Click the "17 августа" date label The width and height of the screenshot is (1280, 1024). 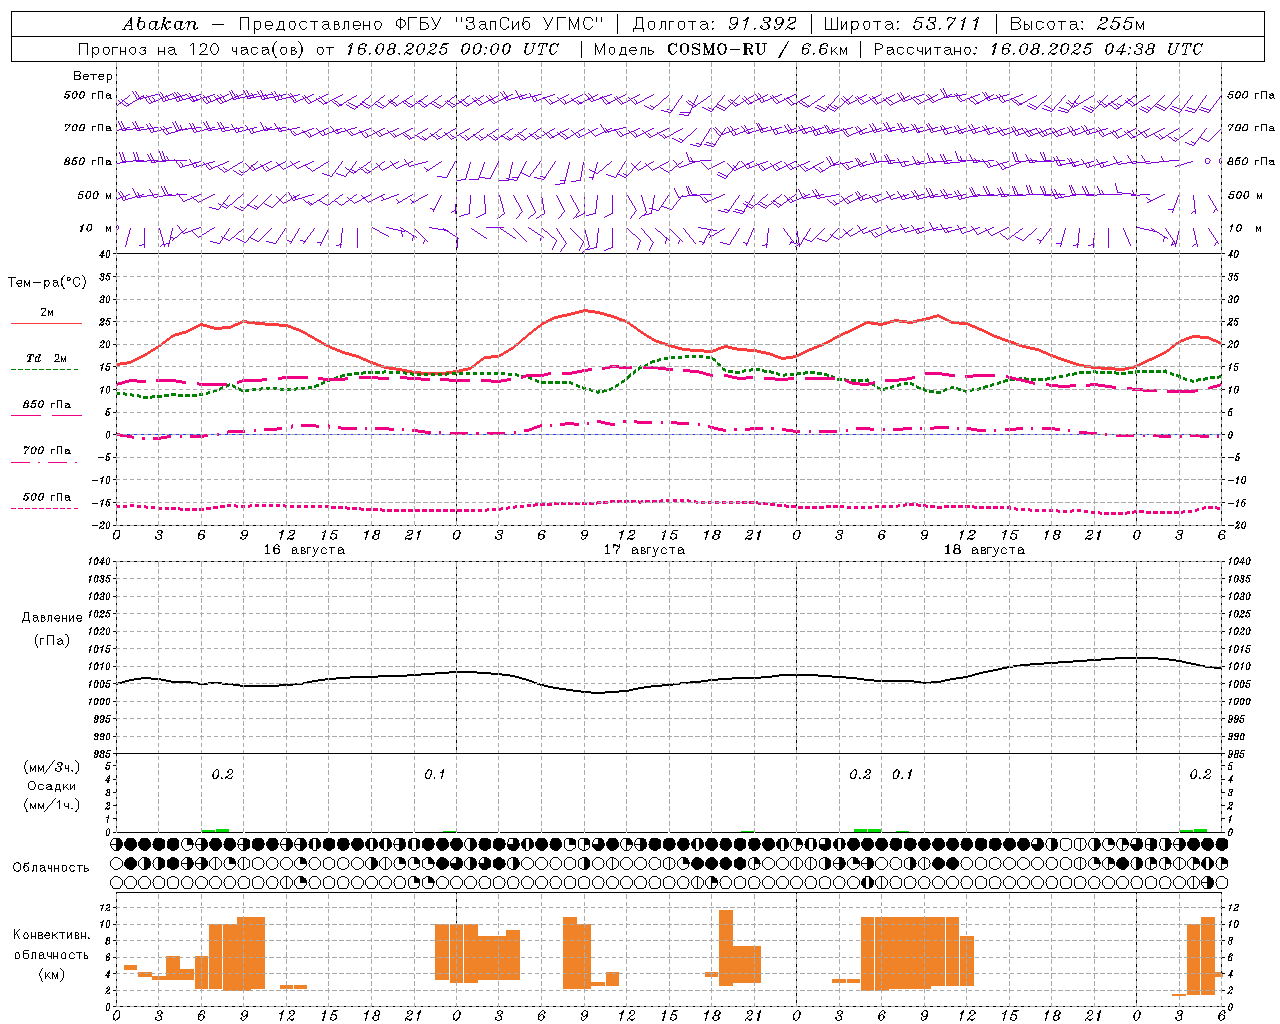tap(644, 550)
